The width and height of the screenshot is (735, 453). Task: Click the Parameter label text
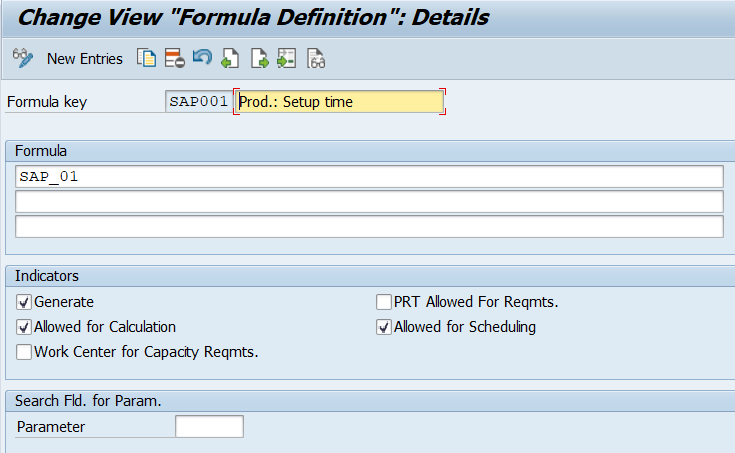point(51,427)
